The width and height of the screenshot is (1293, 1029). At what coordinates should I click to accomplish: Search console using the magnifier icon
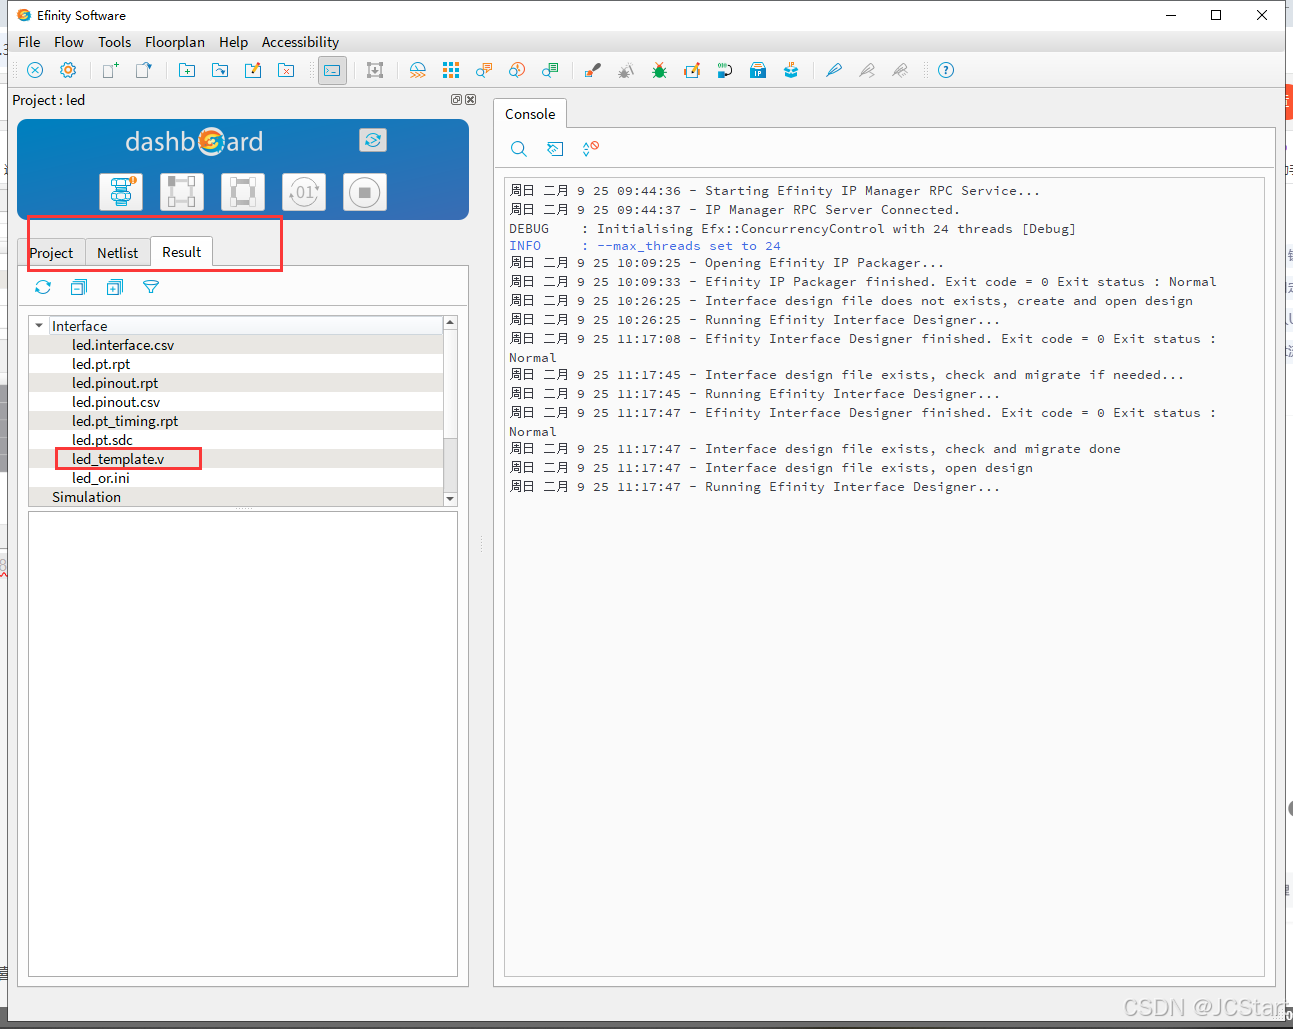(x=519, y=149)
